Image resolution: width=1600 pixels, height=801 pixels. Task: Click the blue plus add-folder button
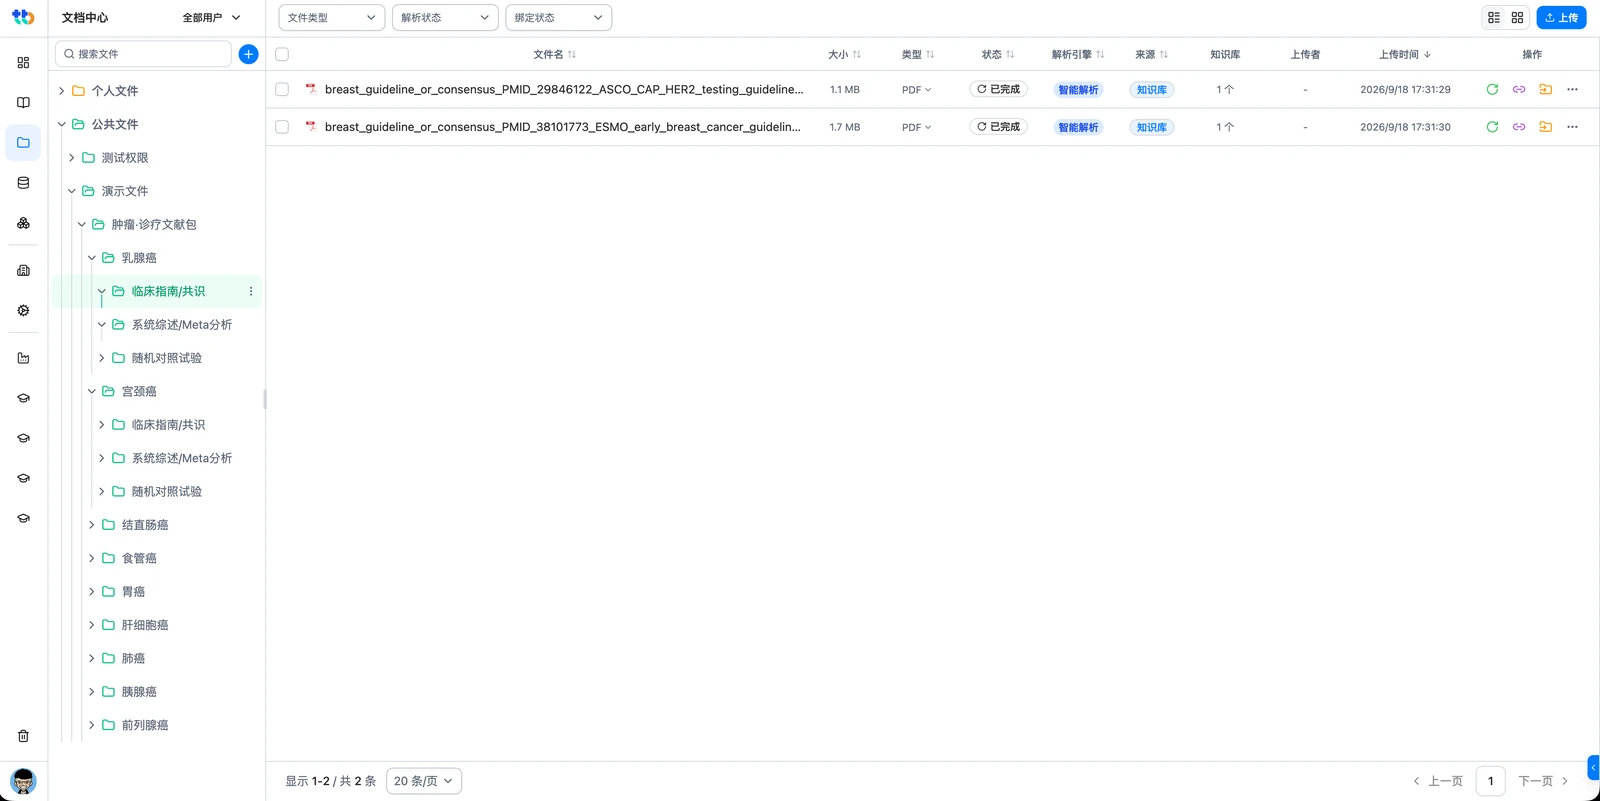click(249, 54)
